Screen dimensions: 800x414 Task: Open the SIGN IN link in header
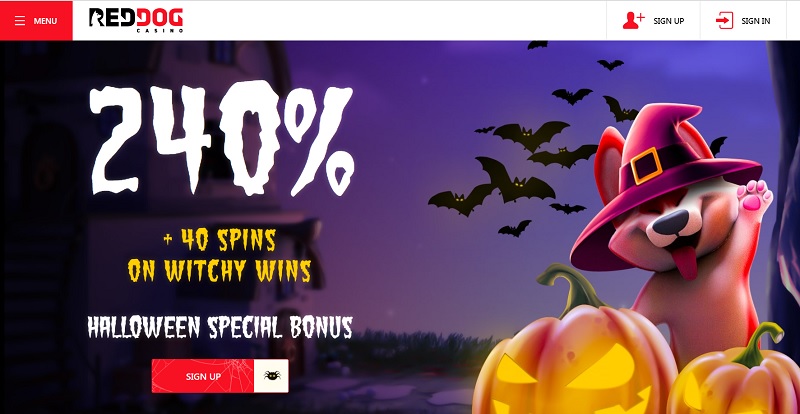756,21
